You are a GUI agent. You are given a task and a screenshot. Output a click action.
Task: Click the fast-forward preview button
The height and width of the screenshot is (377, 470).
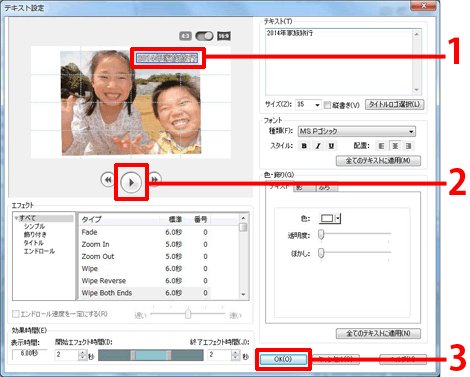point(155,180)
